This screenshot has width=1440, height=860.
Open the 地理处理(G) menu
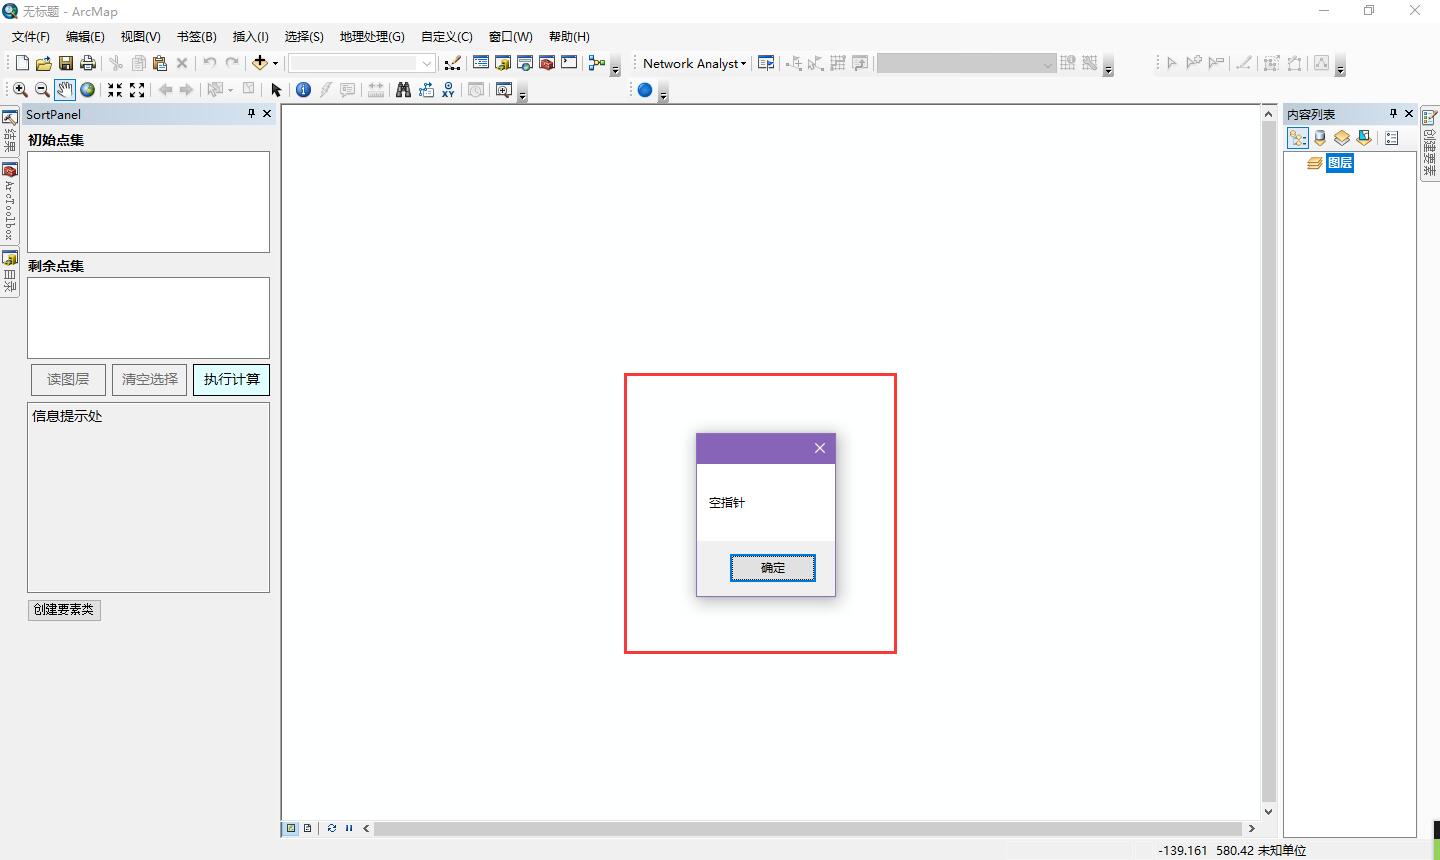click(x=372, y=36)
